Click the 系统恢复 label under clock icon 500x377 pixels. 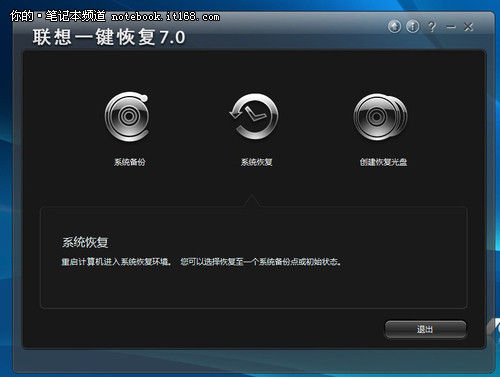pyautogui.click(x=256, y=162)
